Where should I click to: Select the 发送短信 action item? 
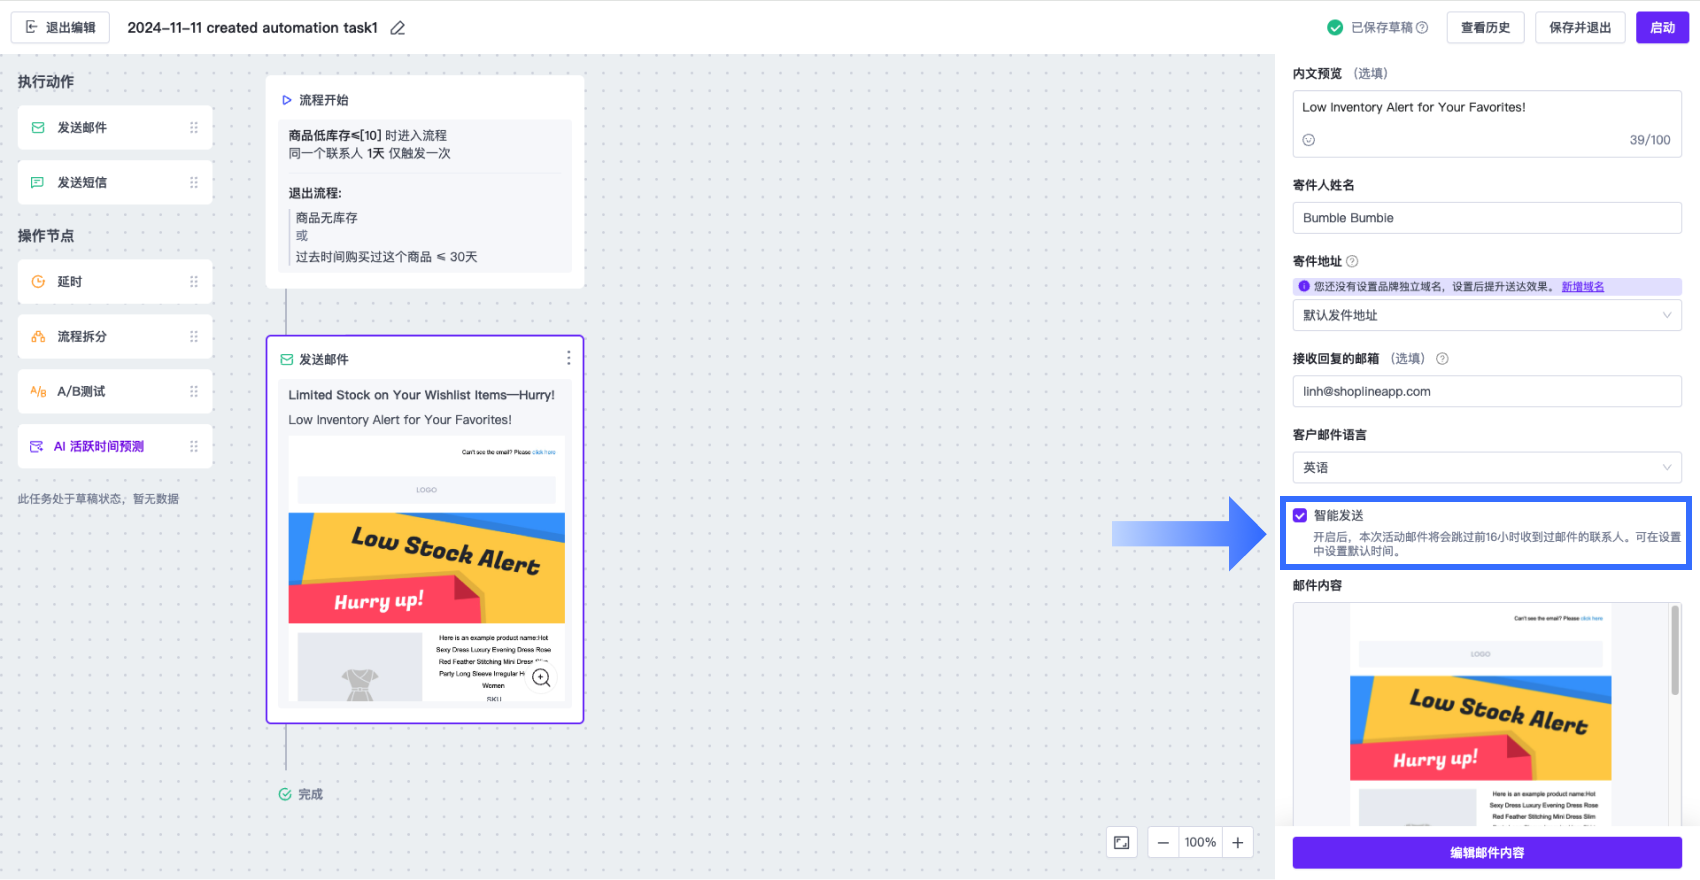point(114,182)
